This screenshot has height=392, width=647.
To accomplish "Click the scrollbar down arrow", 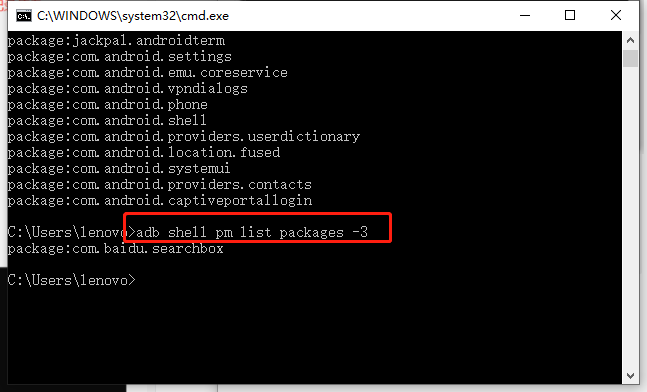I will 630,375.
